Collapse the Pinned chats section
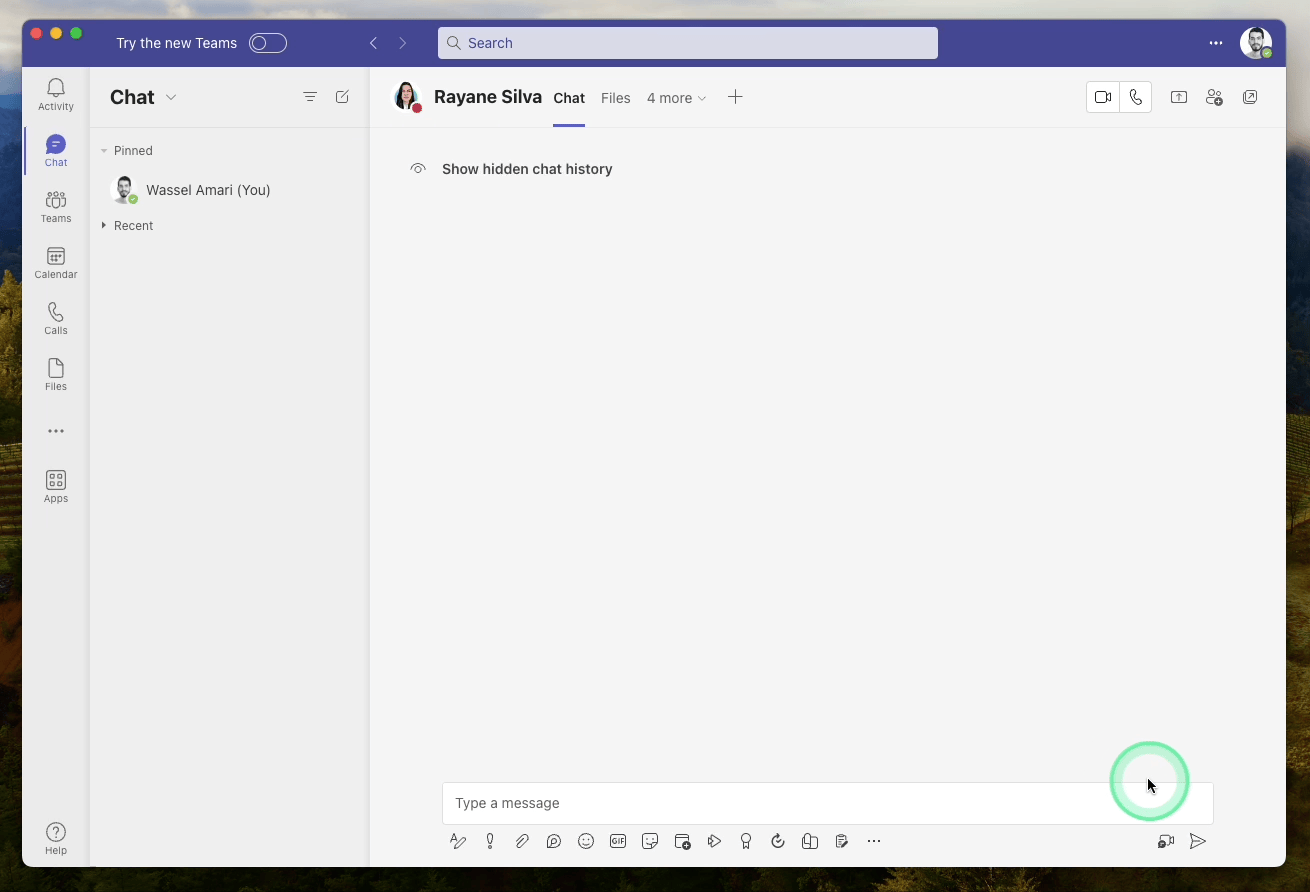Viewport: 1310px width, 892px height. (104, 151)
